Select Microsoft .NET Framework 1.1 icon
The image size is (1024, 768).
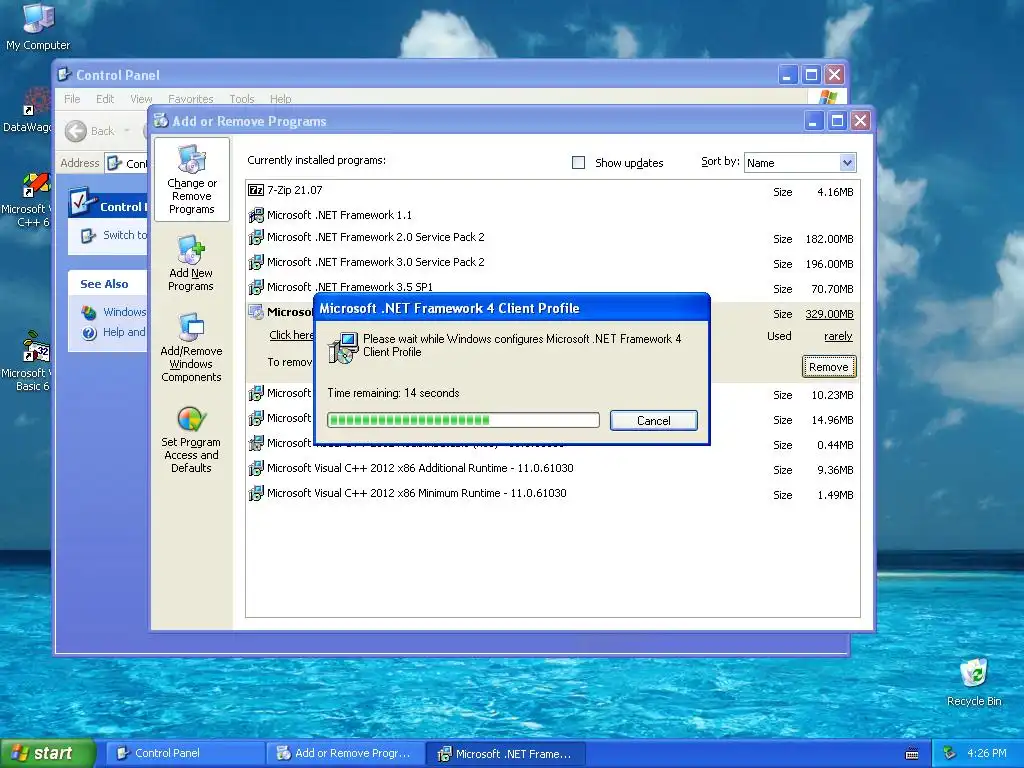pyautogui.click(x=256, y=215)
